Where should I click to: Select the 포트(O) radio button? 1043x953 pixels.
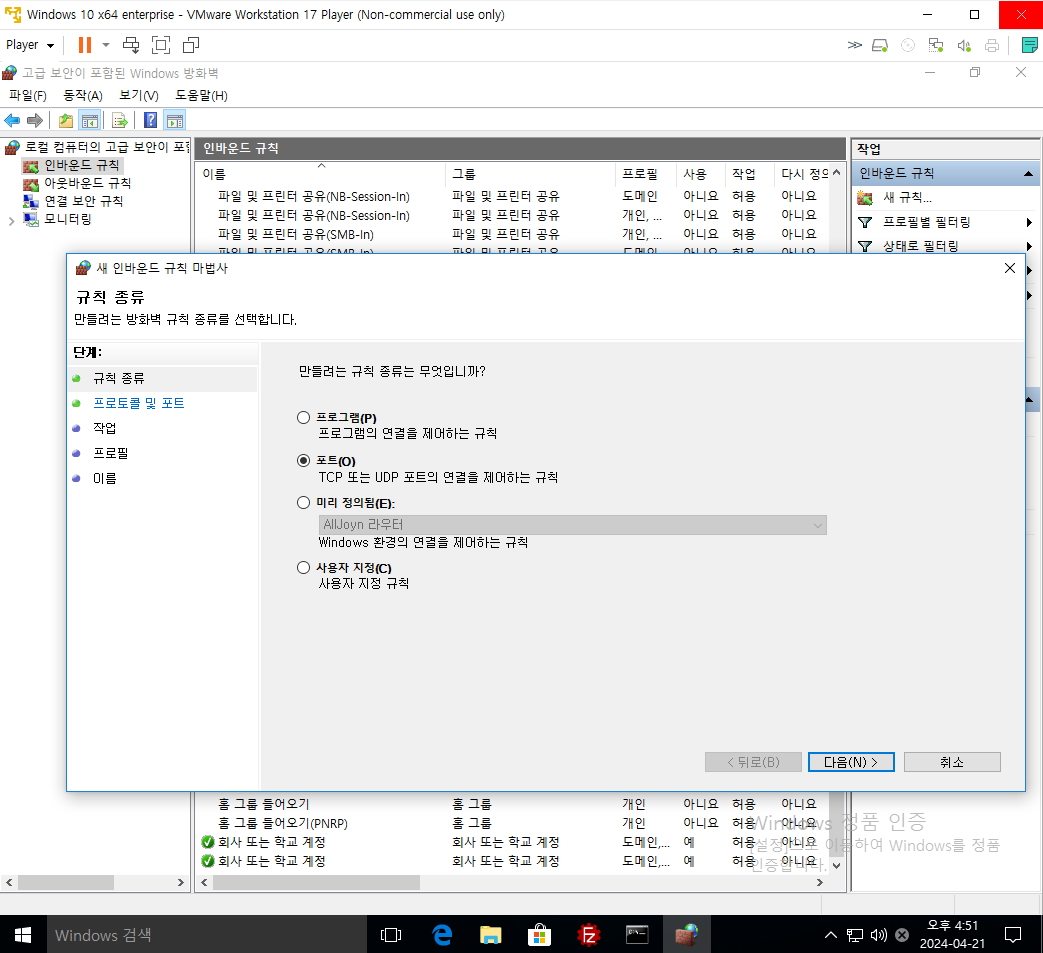pos(303,460)
